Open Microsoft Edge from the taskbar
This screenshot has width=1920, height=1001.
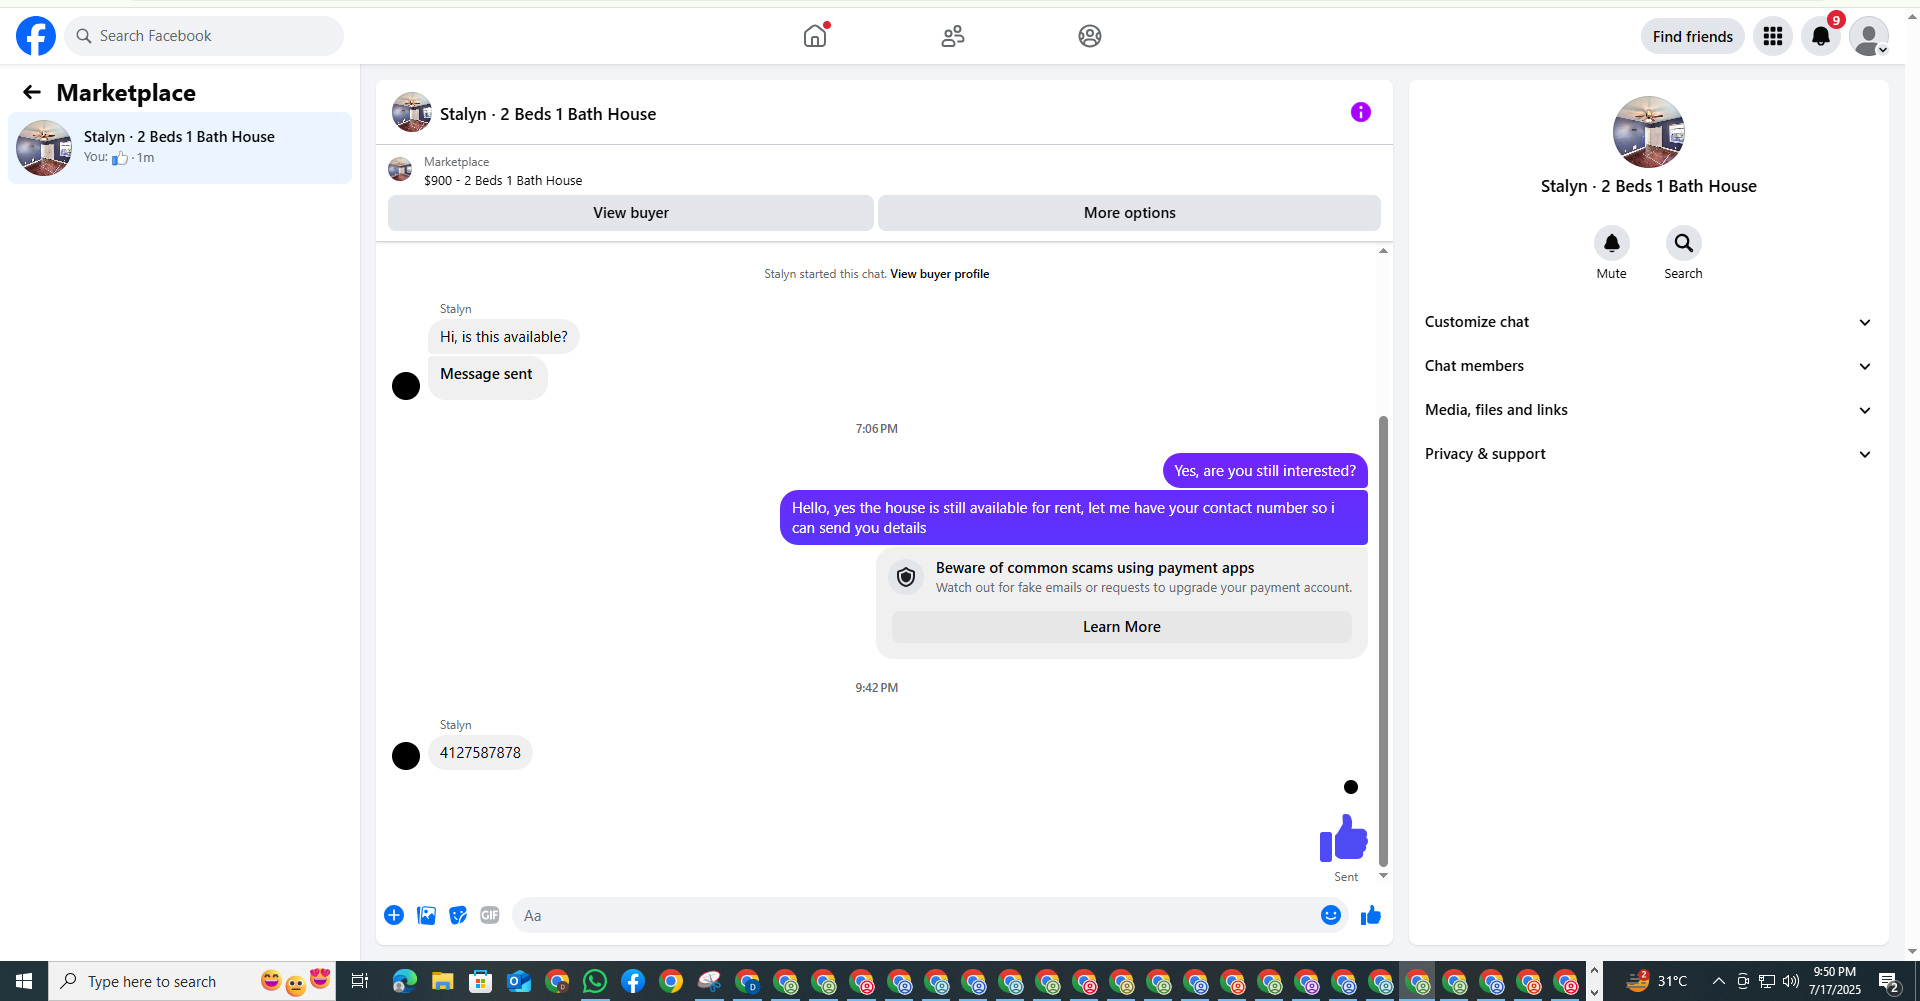tap(404, 981)
